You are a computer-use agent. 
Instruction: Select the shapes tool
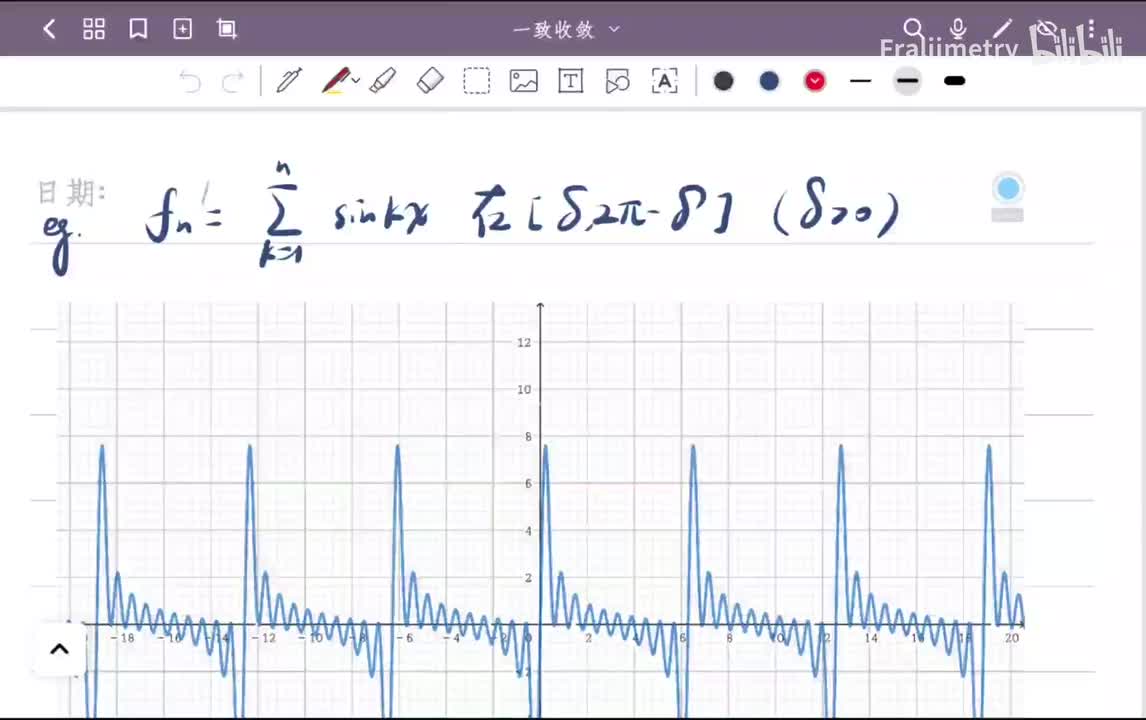coord(618,80)
